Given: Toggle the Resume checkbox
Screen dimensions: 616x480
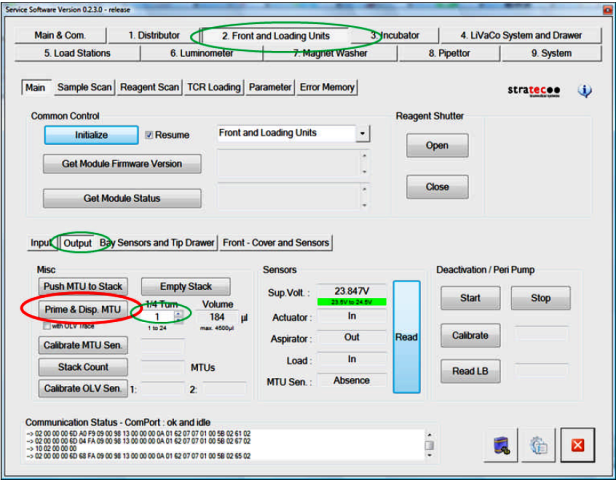Looking at the screenshot, I should pyautogui.click(x=150, y=135).
